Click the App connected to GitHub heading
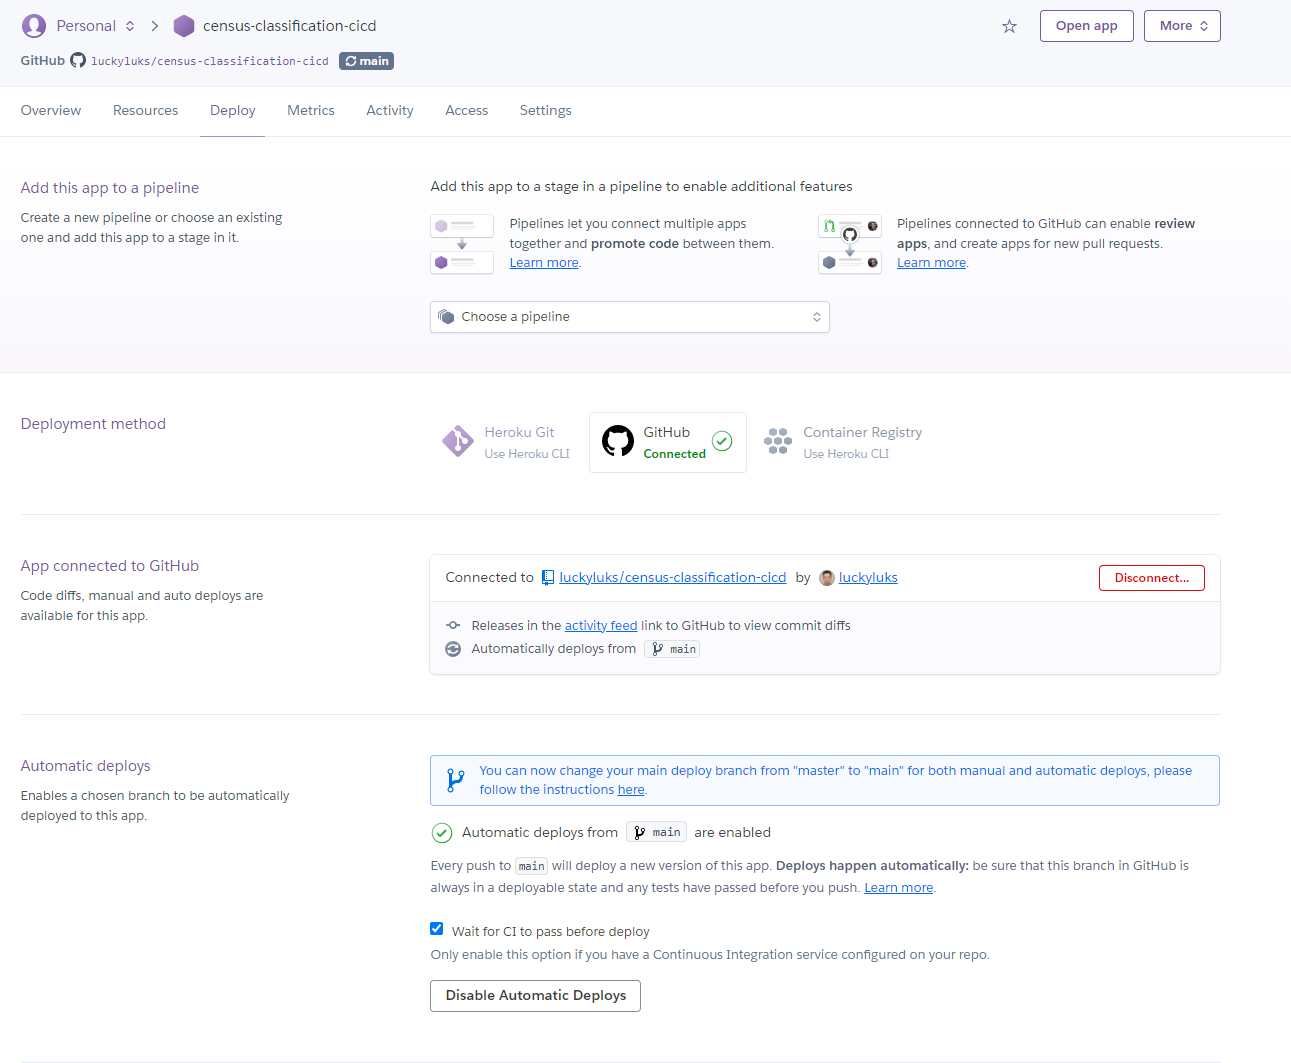This screenshot has width=1291, height=1063. click(x=110, y=566)
